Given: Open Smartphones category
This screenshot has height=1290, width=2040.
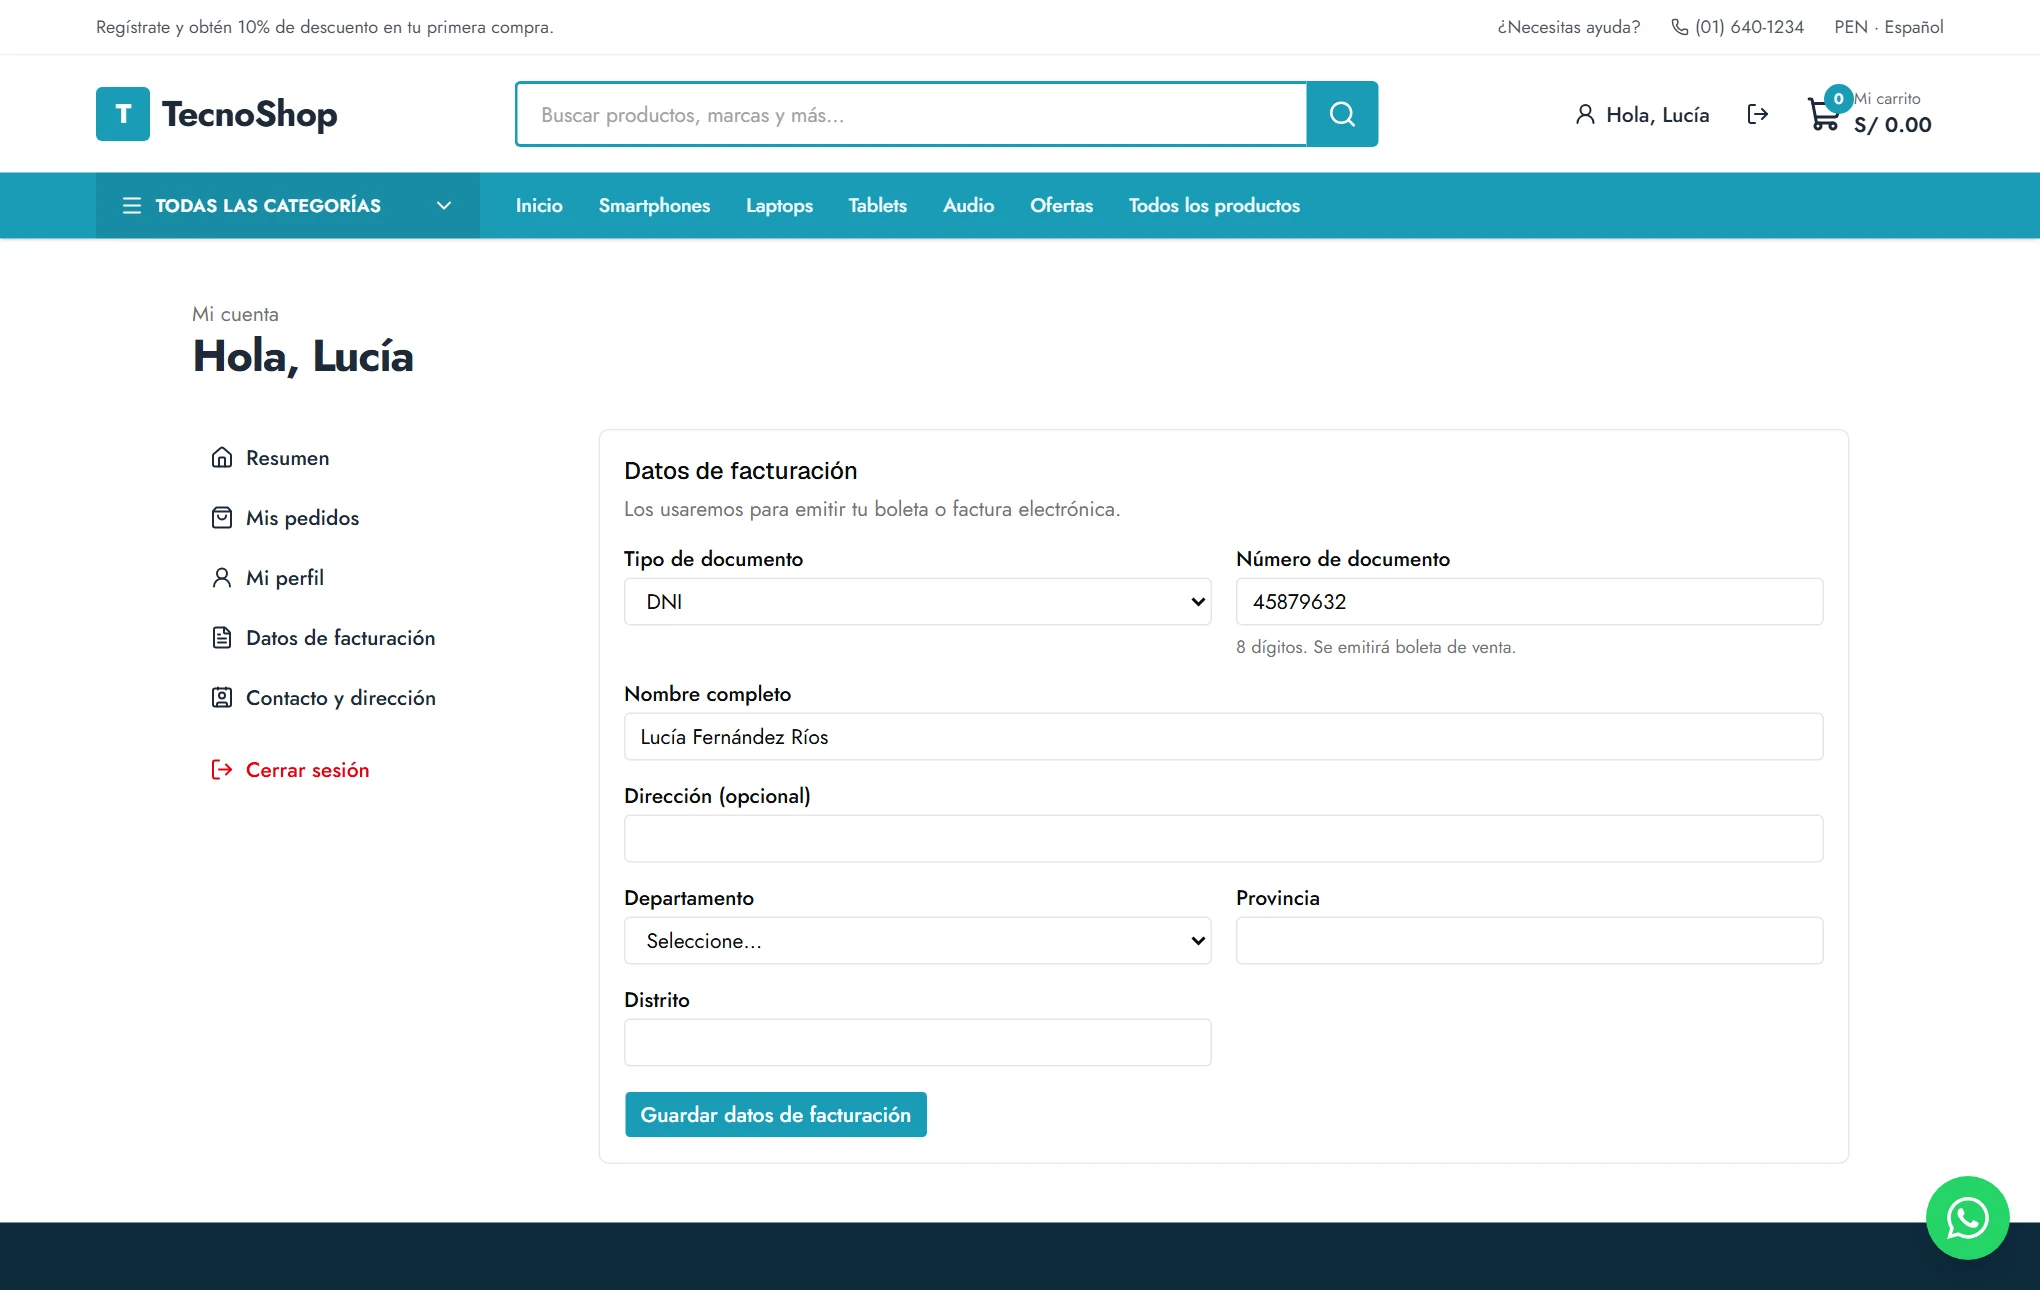Looking at the screenshot, I should (x=654, y=205).
